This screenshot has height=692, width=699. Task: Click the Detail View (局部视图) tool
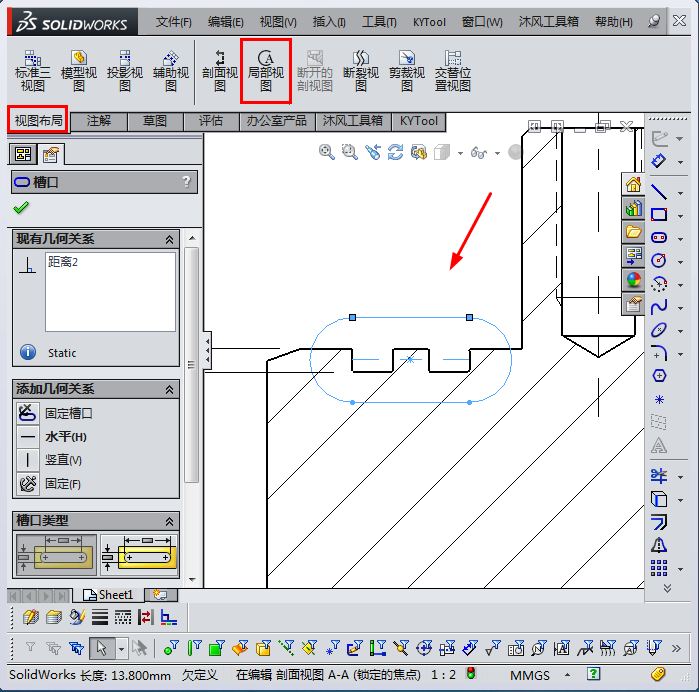pyautogui.click(x=266, y=70)
